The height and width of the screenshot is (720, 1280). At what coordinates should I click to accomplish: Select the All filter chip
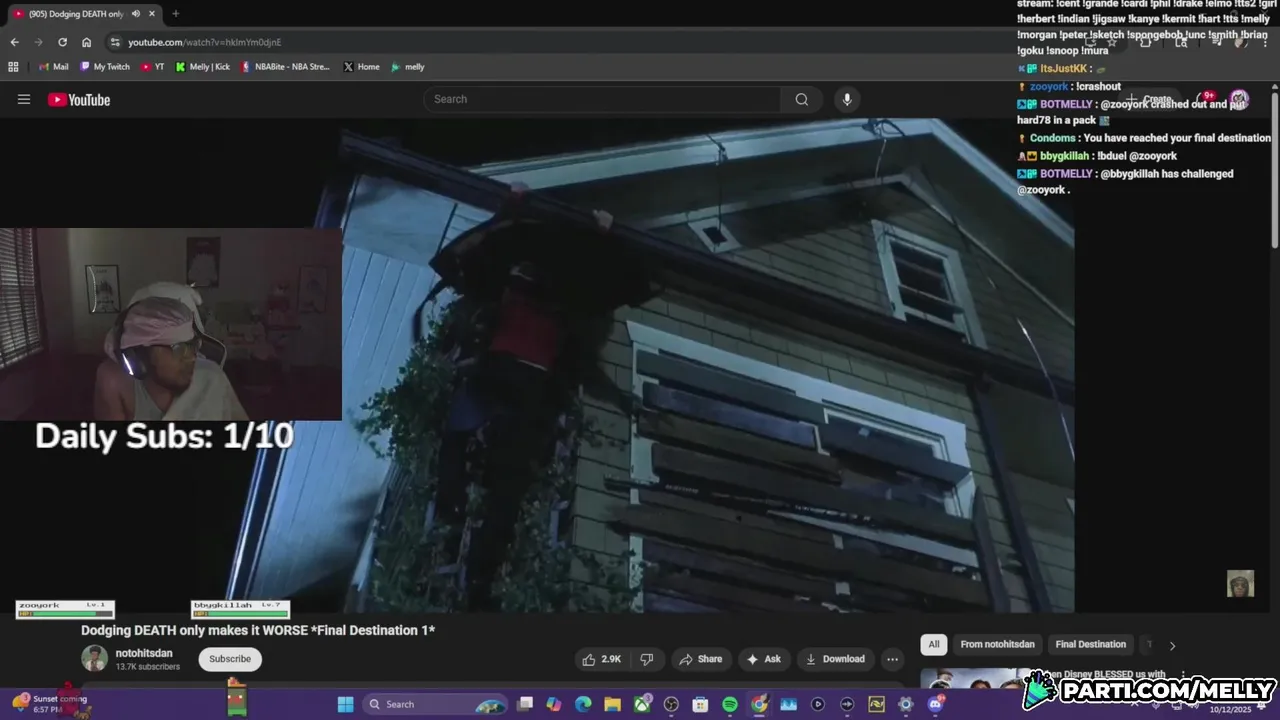click(934, 644)
